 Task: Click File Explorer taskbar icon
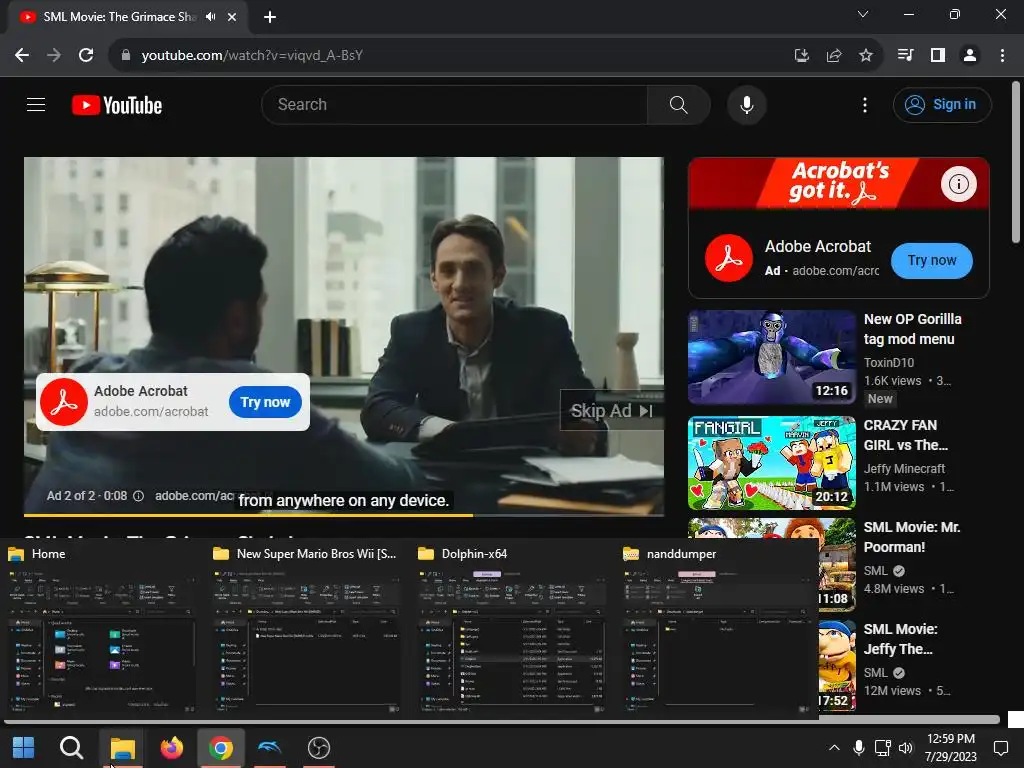coord(122,748)
